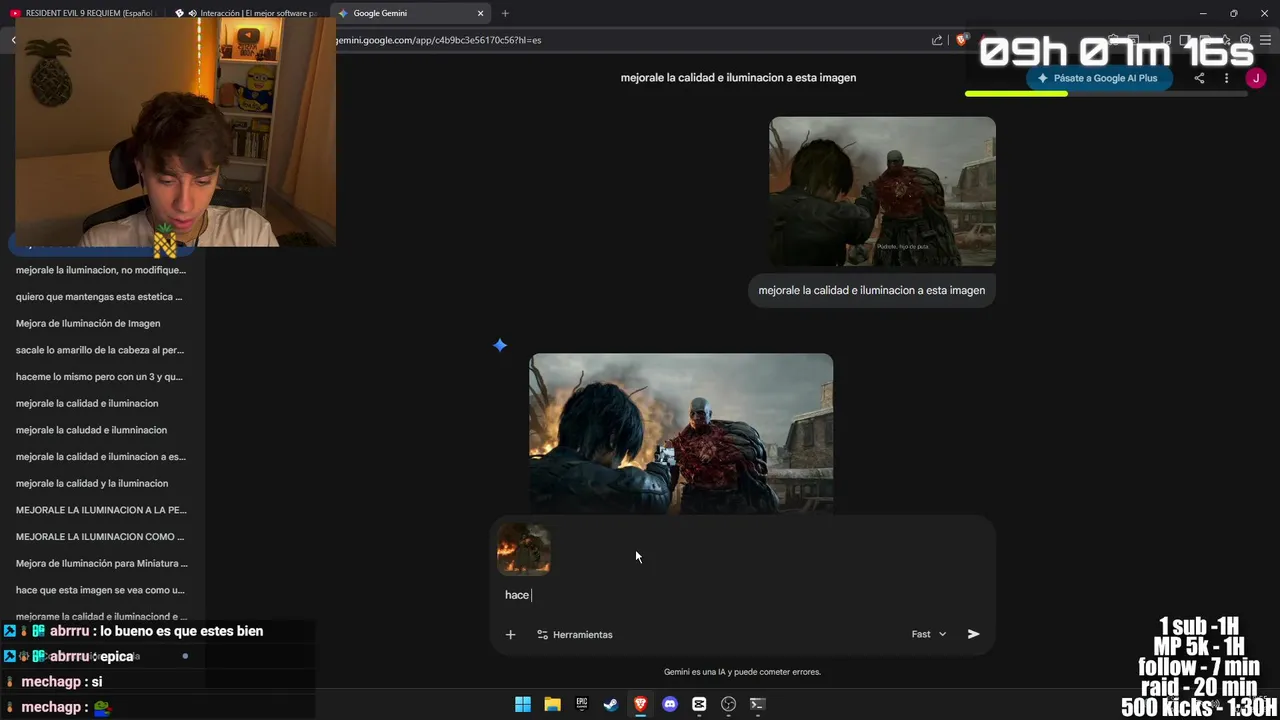Open OBS Studio from the taskbar
This screenshot has height=720, width=1280.
tap(728, 704)
